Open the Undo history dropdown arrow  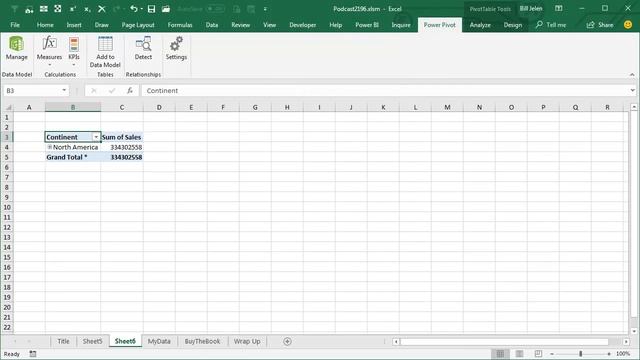141,9
